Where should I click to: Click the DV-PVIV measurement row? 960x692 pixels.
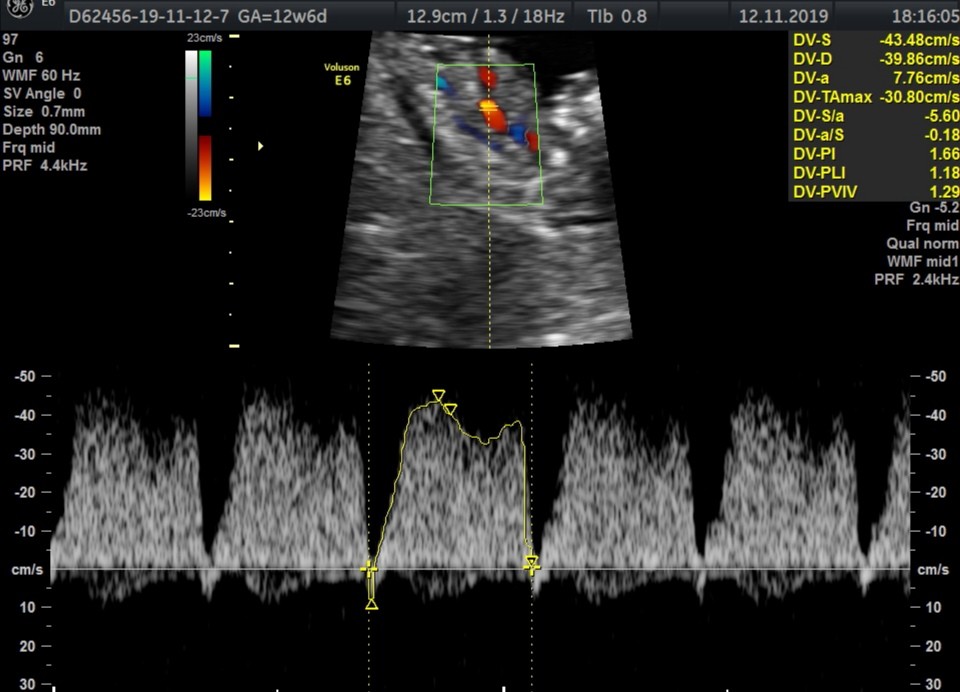(x=874, y=192)
